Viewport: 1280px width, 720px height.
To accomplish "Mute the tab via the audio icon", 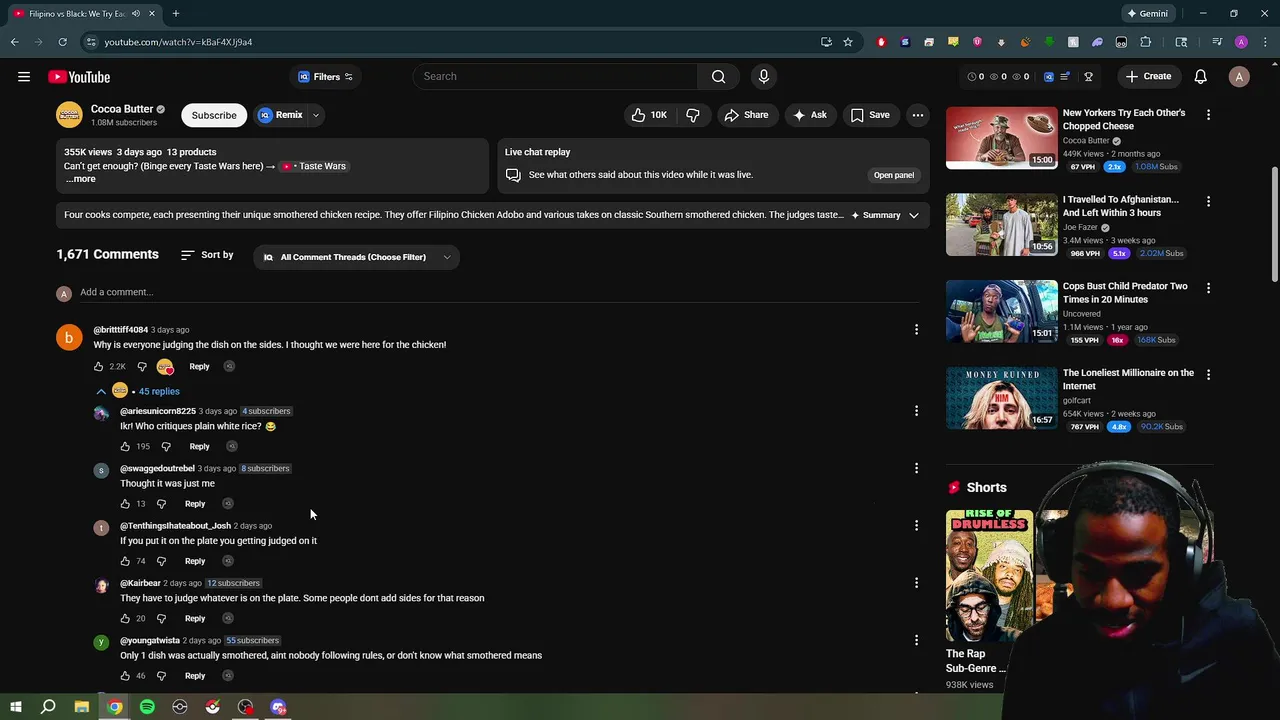I will pyautogui.click(x=135, y=14).
